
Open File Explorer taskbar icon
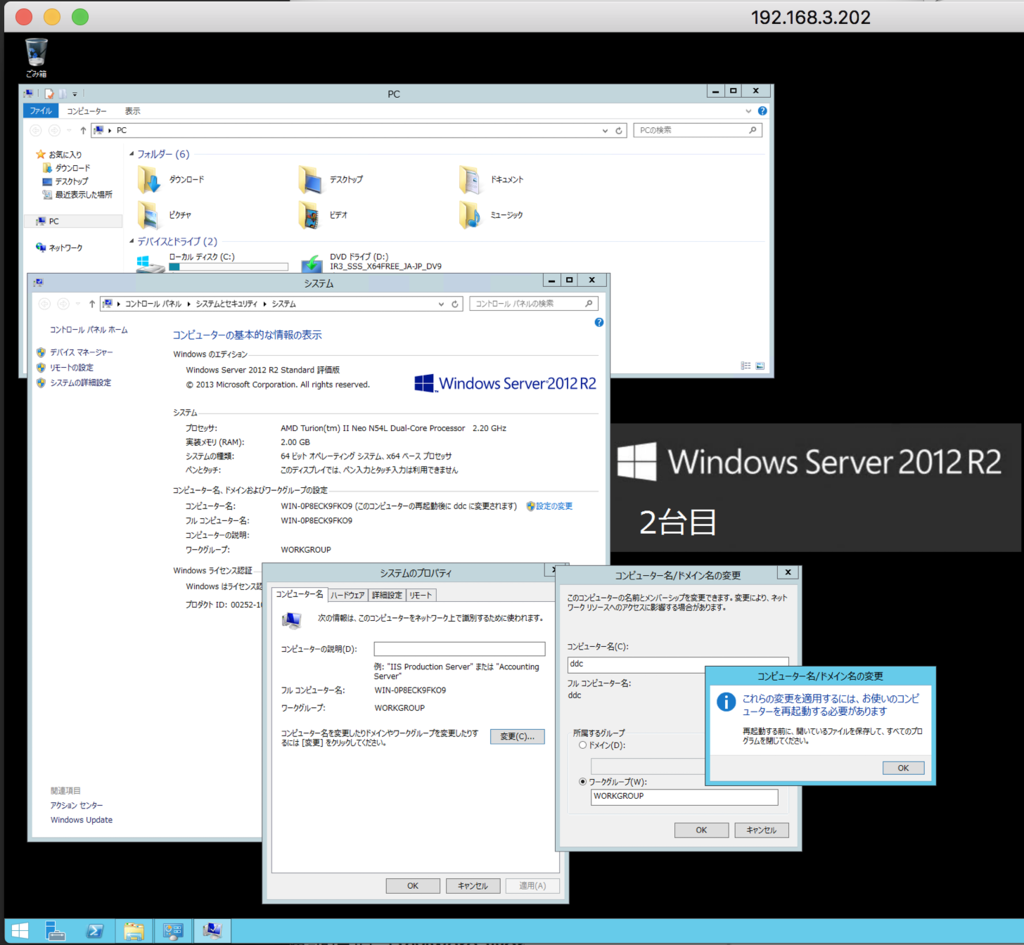click(134, 931)
